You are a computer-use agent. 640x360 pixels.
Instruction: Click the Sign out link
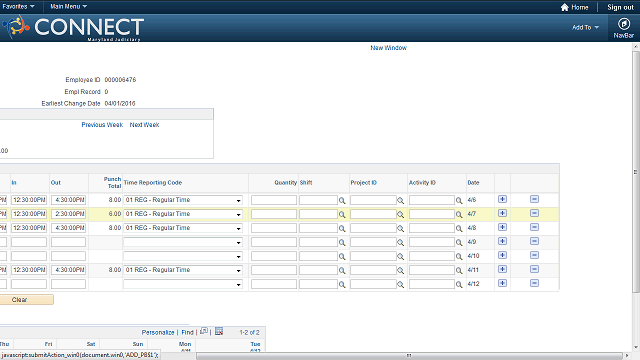pos(620,7)
